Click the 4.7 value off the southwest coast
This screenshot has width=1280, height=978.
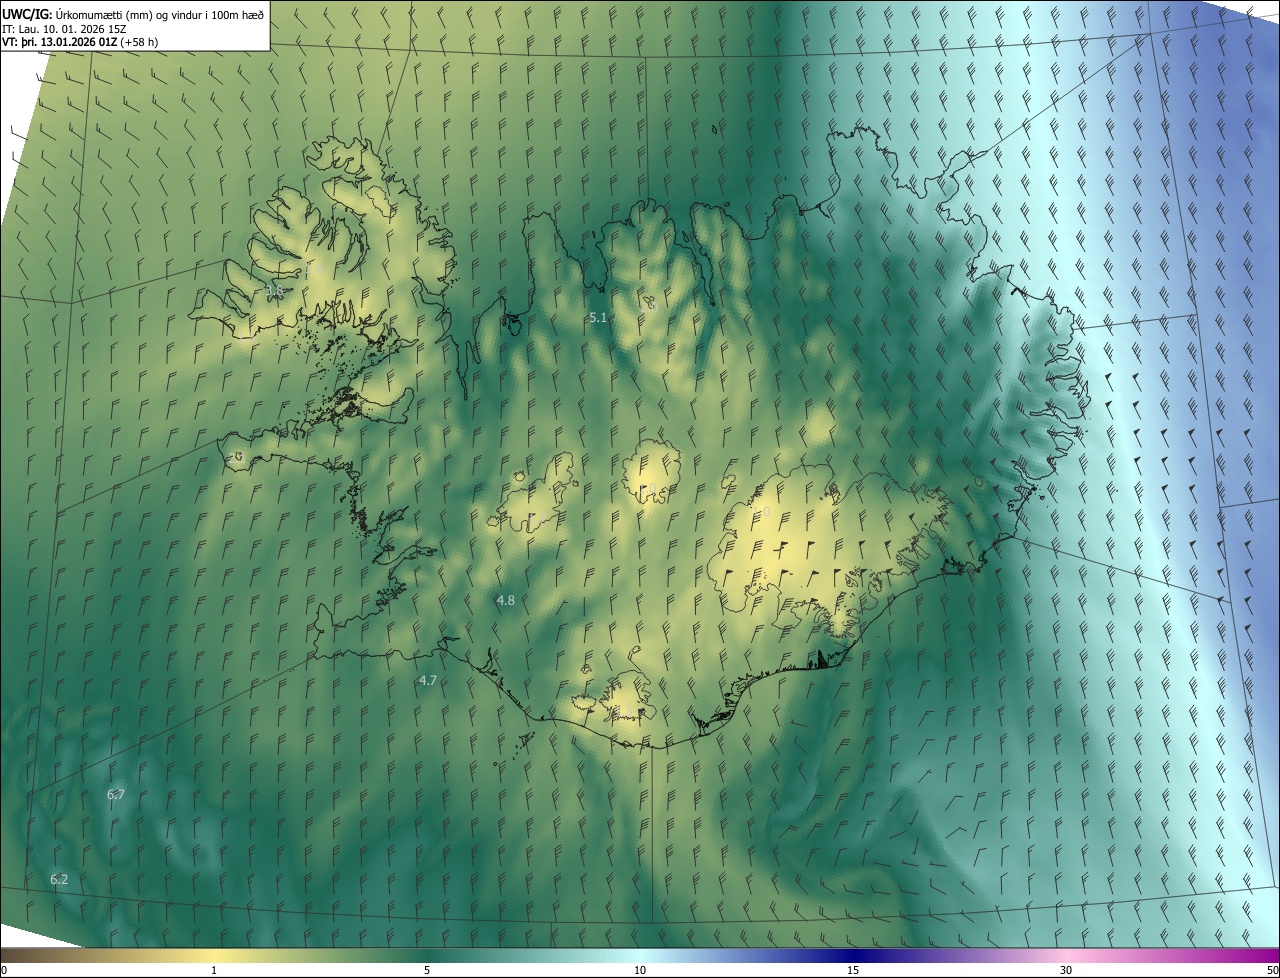click(428, 680)
